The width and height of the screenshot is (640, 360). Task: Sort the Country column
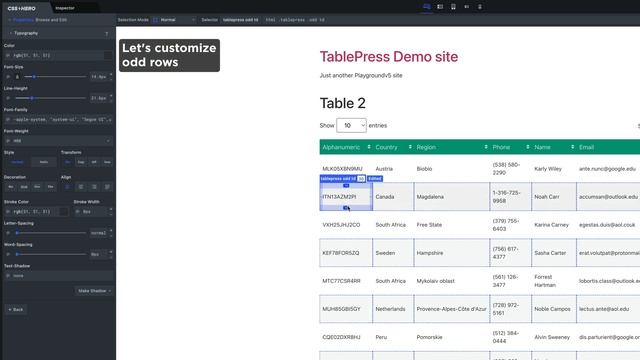tap(410, 147)
